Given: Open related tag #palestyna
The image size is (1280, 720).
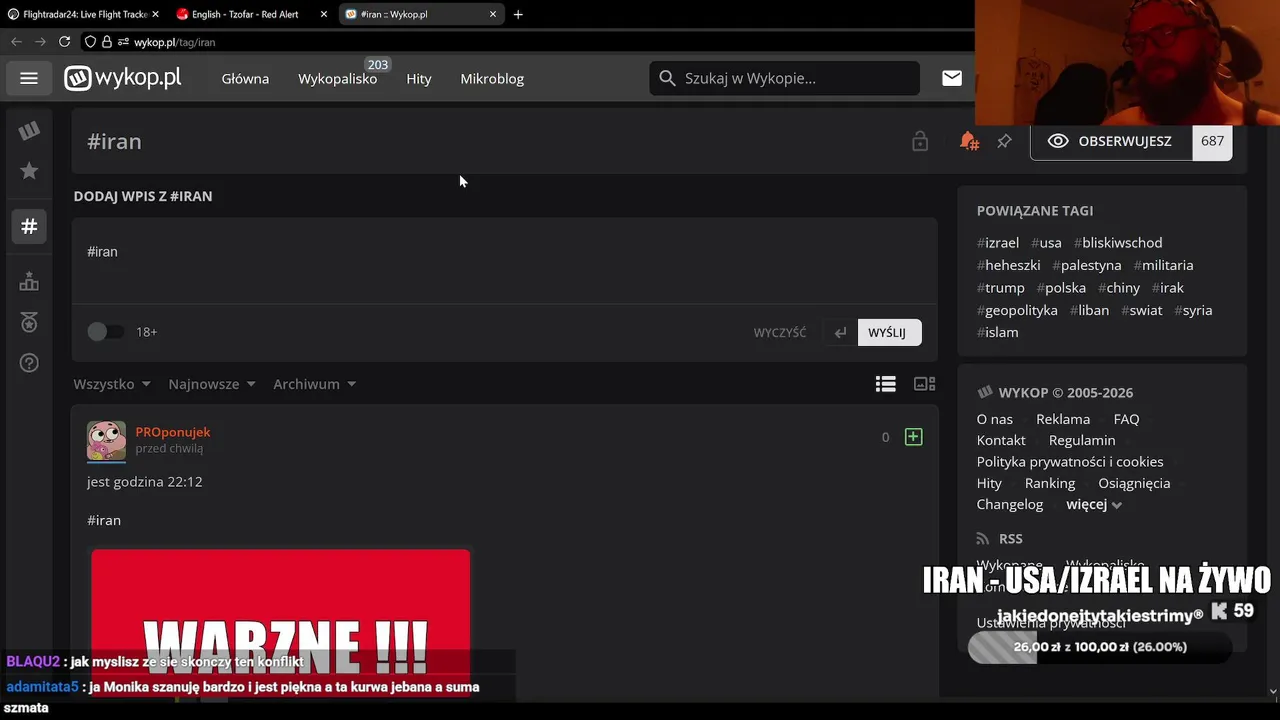Looking at the screenshot, I should pyautogui.click(x=1087, y=265).
